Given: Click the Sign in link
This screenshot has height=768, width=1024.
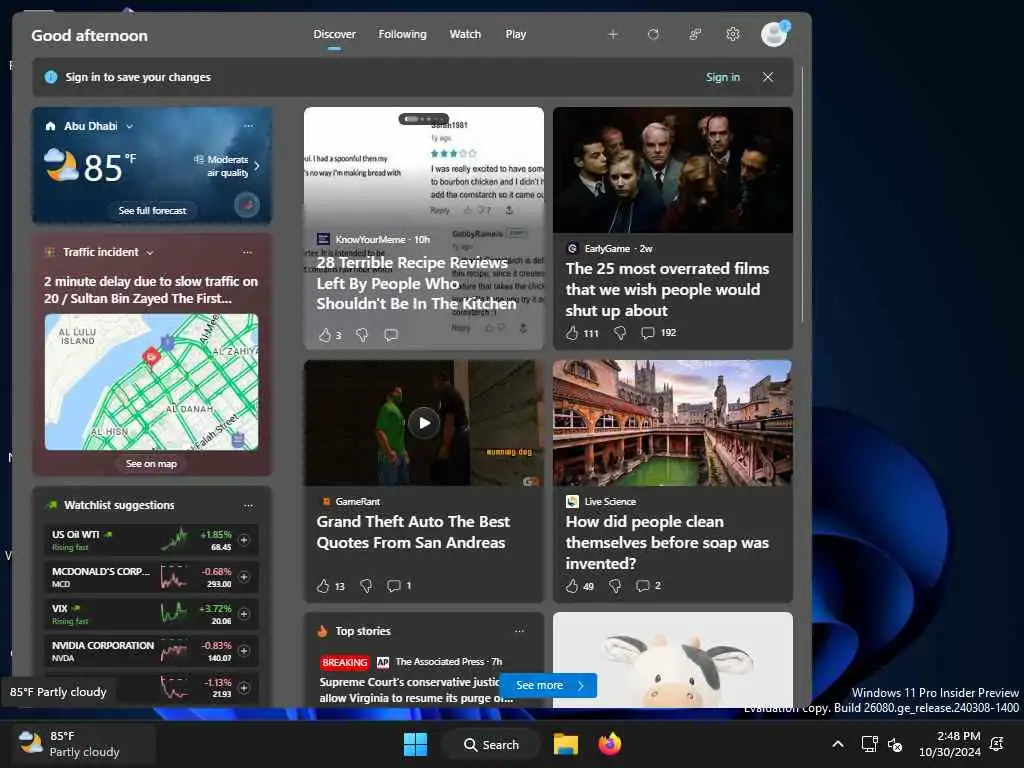Looking at the screenshot, I should [x=723, y=77].
